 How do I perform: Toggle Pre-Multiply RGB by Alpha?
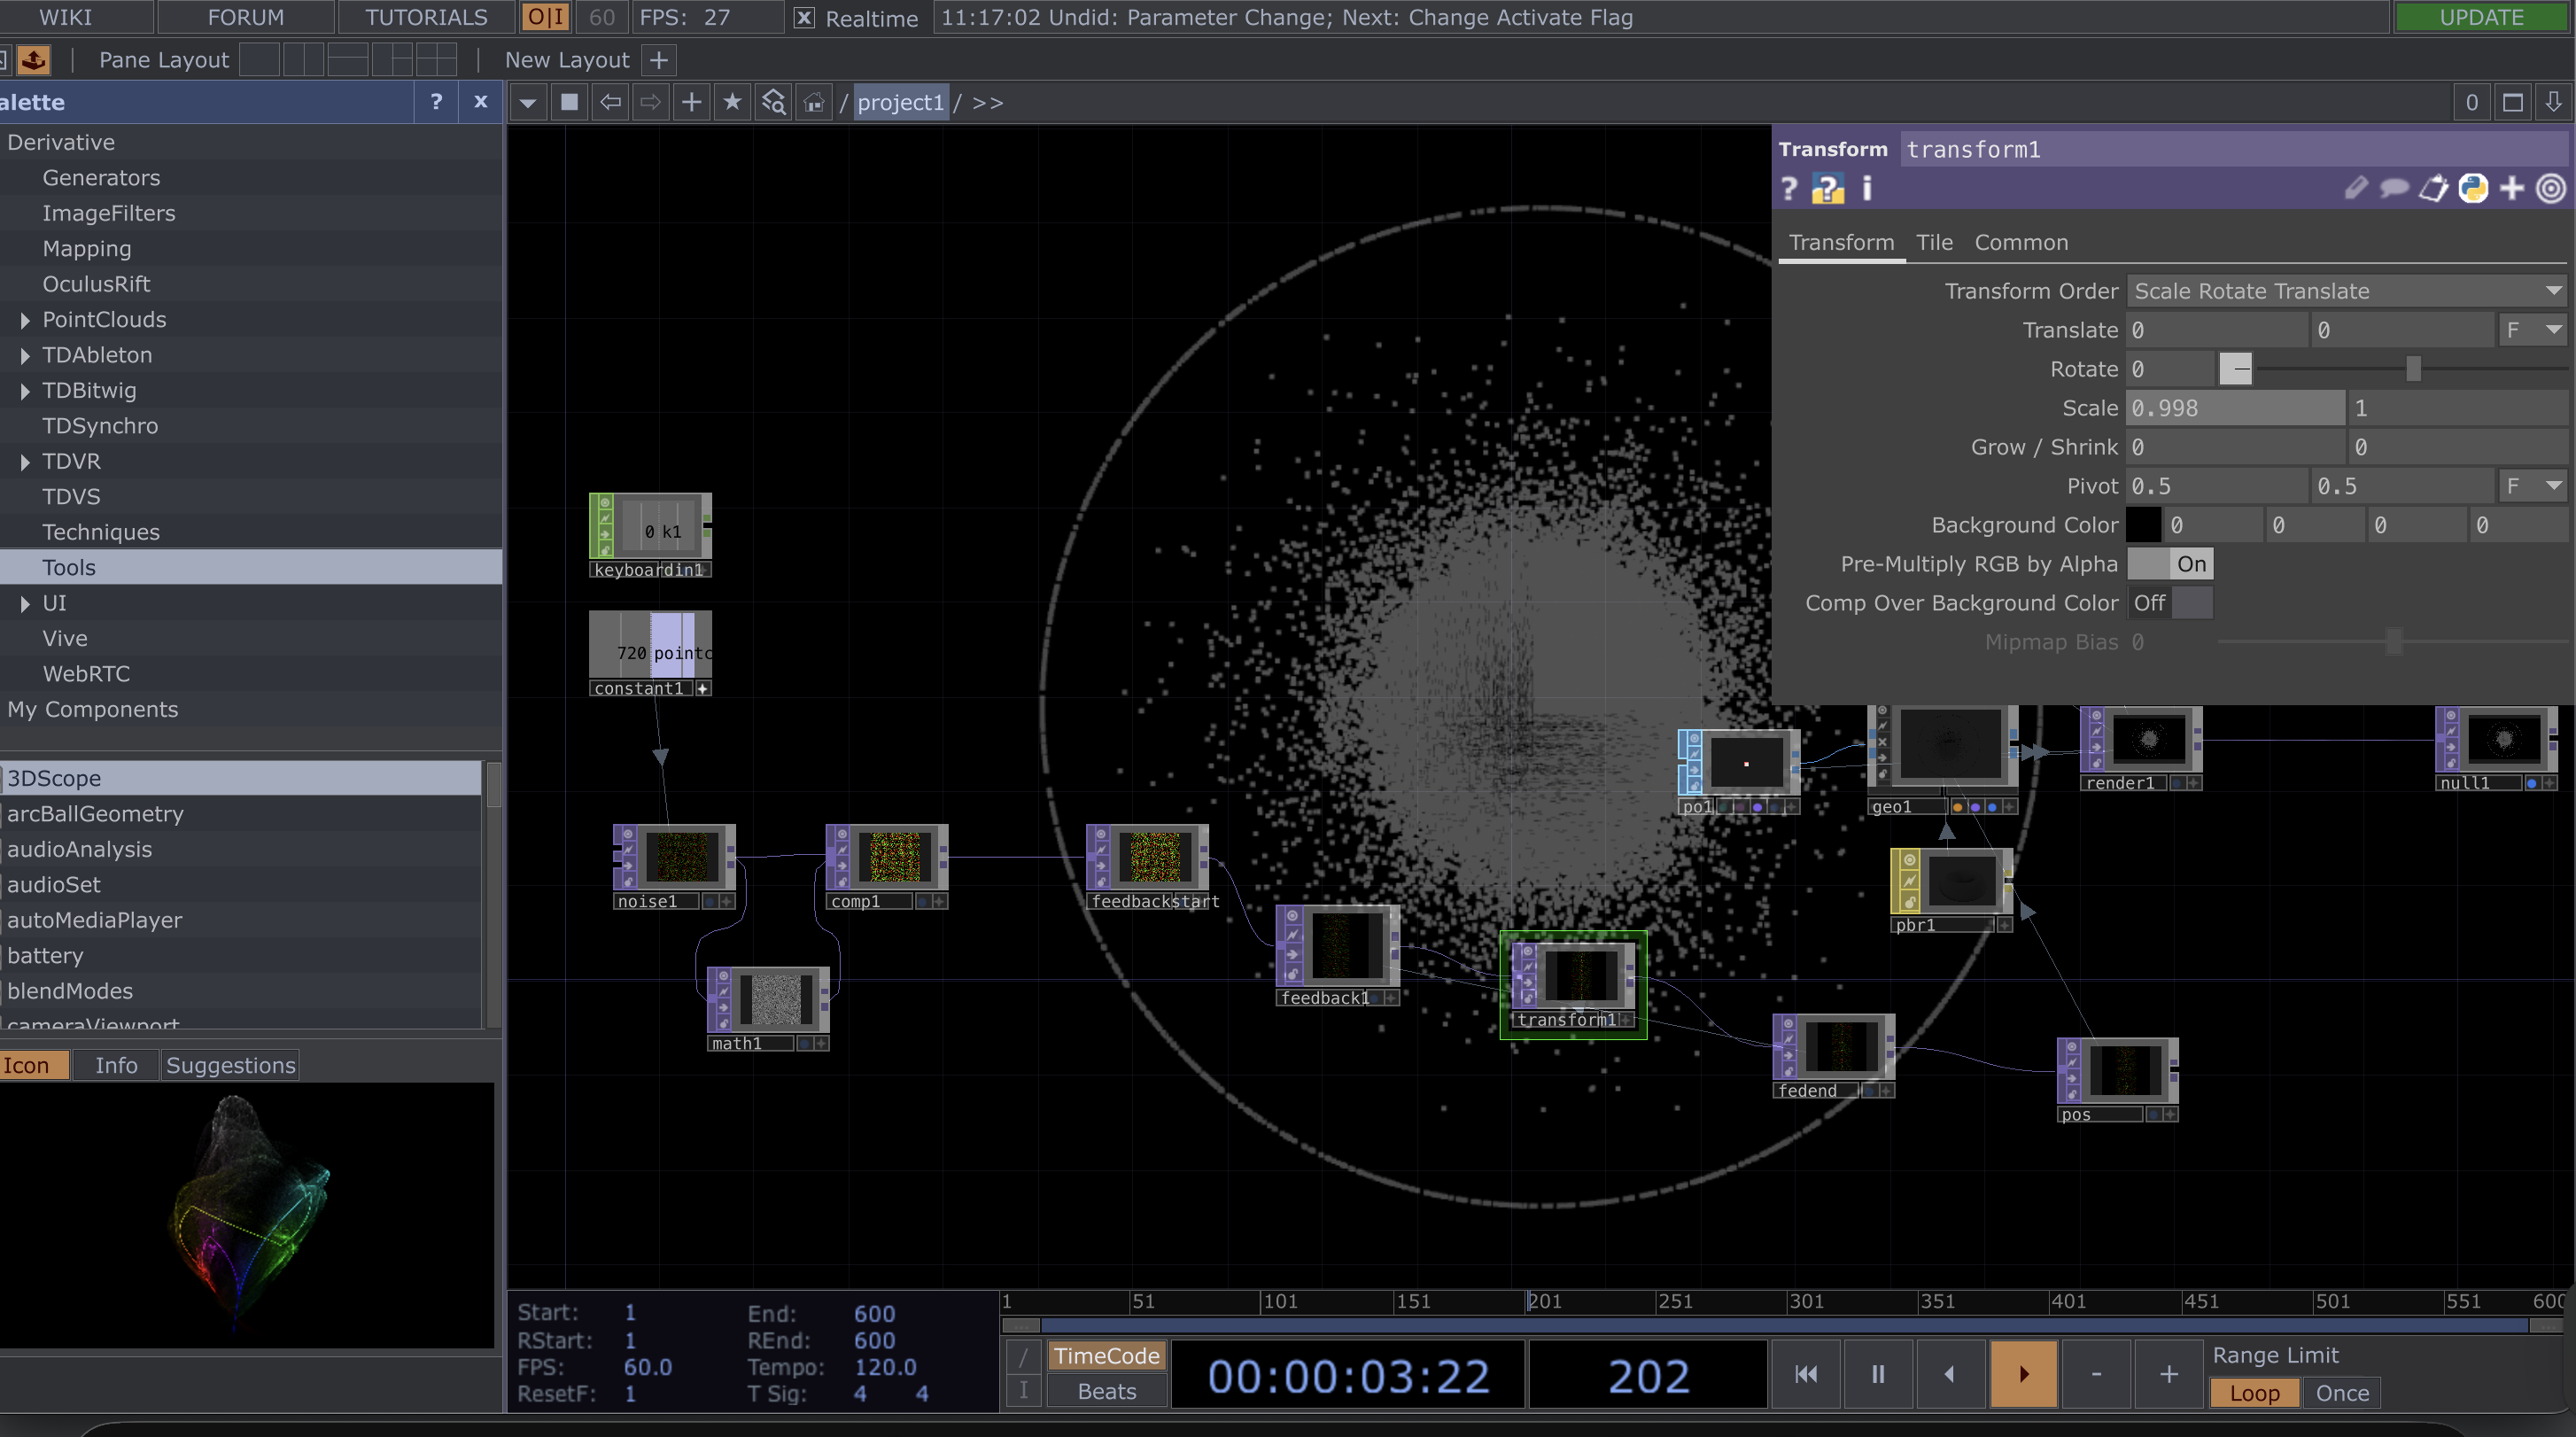point(2169,564)
